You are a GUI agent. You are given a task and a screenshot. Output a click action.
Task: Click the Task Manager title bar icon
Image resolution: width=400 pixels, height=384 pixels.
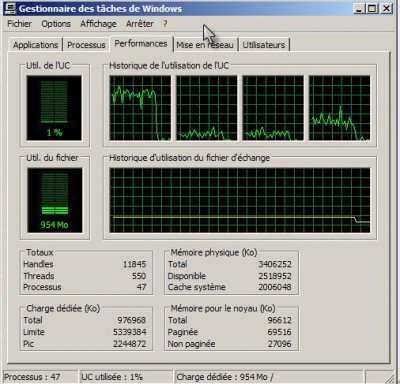(x=10, y=8)
